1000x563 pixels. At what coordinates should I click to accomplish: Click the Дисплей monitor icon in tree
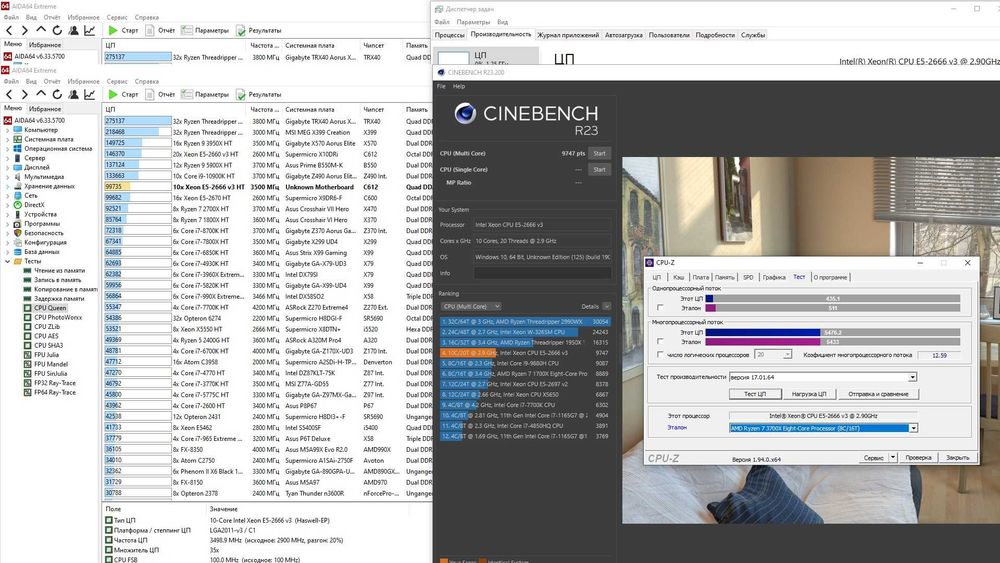(x=18, y=167)
